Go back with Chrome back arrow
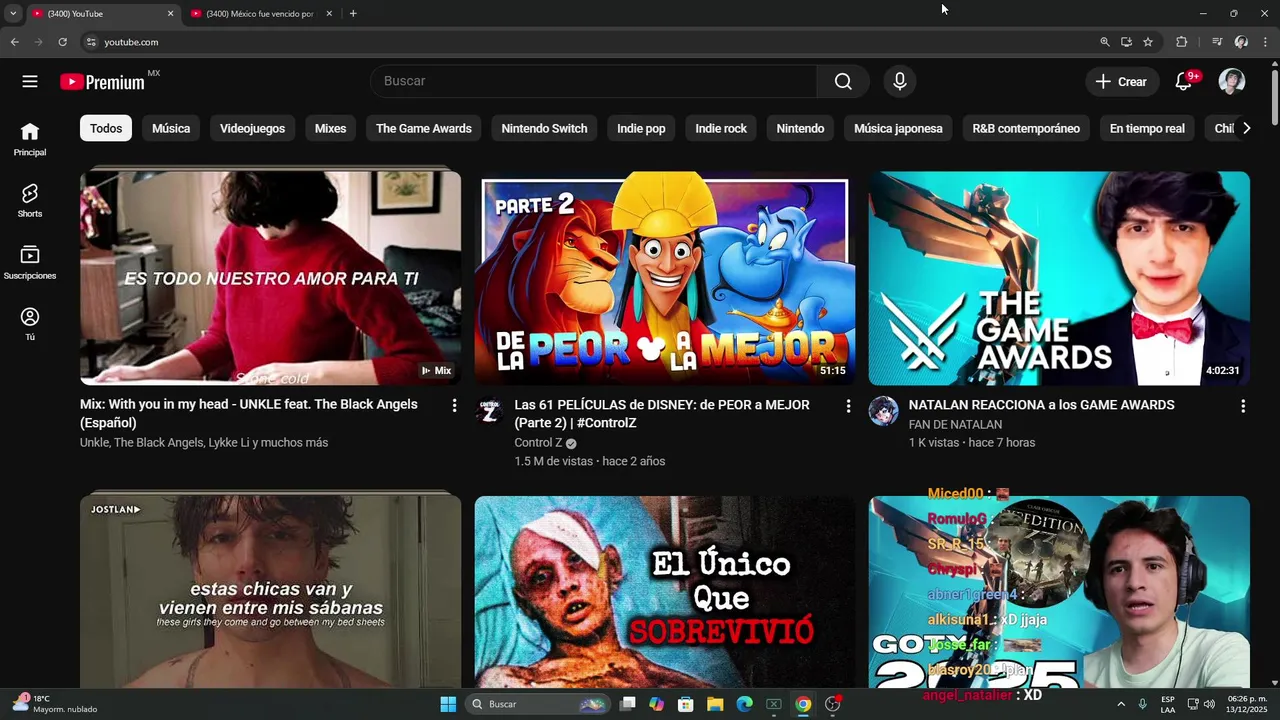Viewport: 1280px width, 720px height. click(x=14, y=42)
